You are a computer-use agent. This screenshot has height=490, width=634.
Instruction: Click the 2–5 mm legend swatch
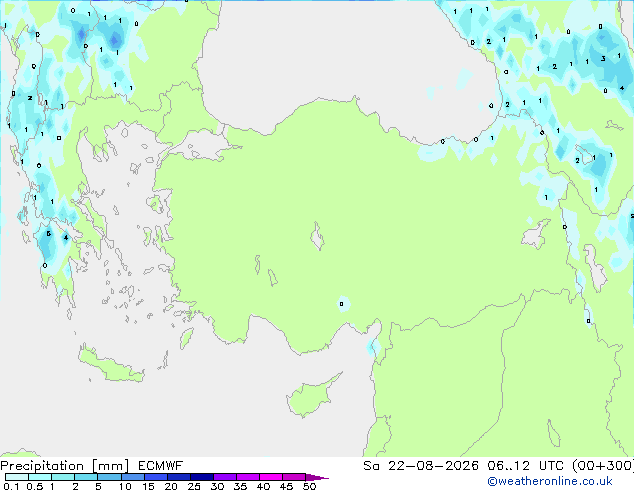[x=86, y=477]
